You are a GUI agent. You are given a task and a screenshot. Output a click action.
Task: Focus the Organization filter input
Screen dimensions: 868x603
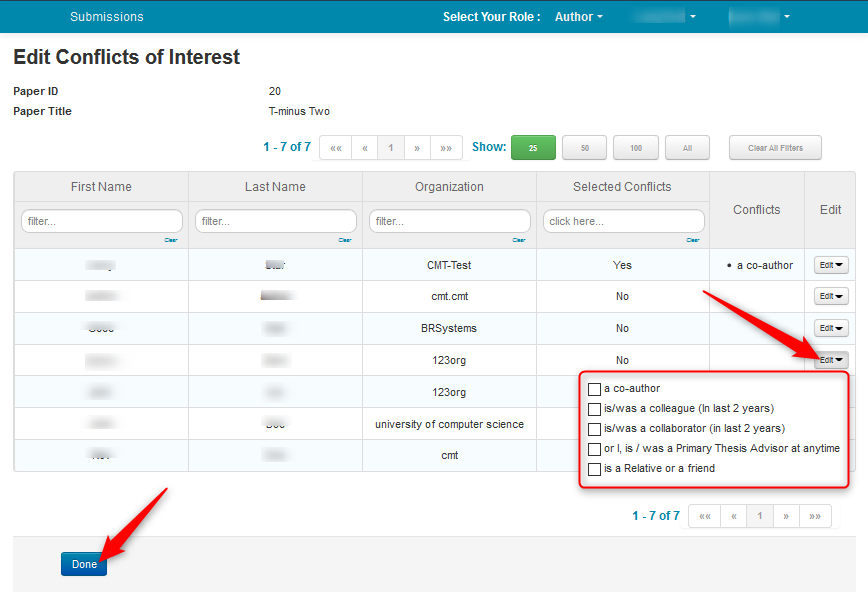[x=449, y=221]
